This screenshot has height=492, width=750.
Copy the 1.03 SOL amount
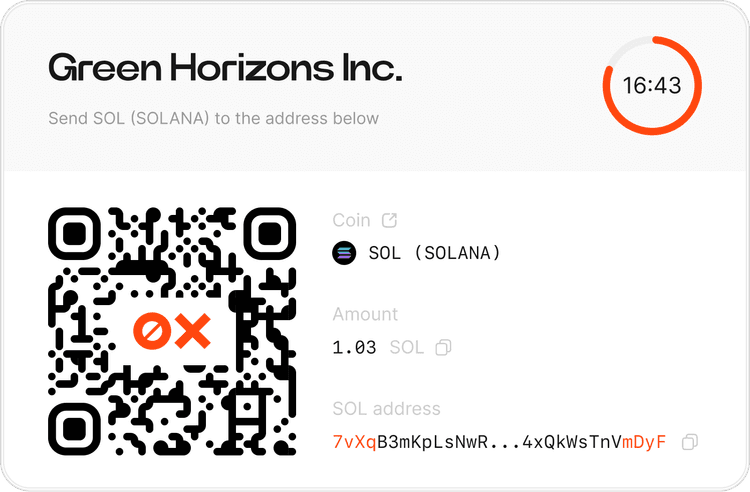[443, 348]
